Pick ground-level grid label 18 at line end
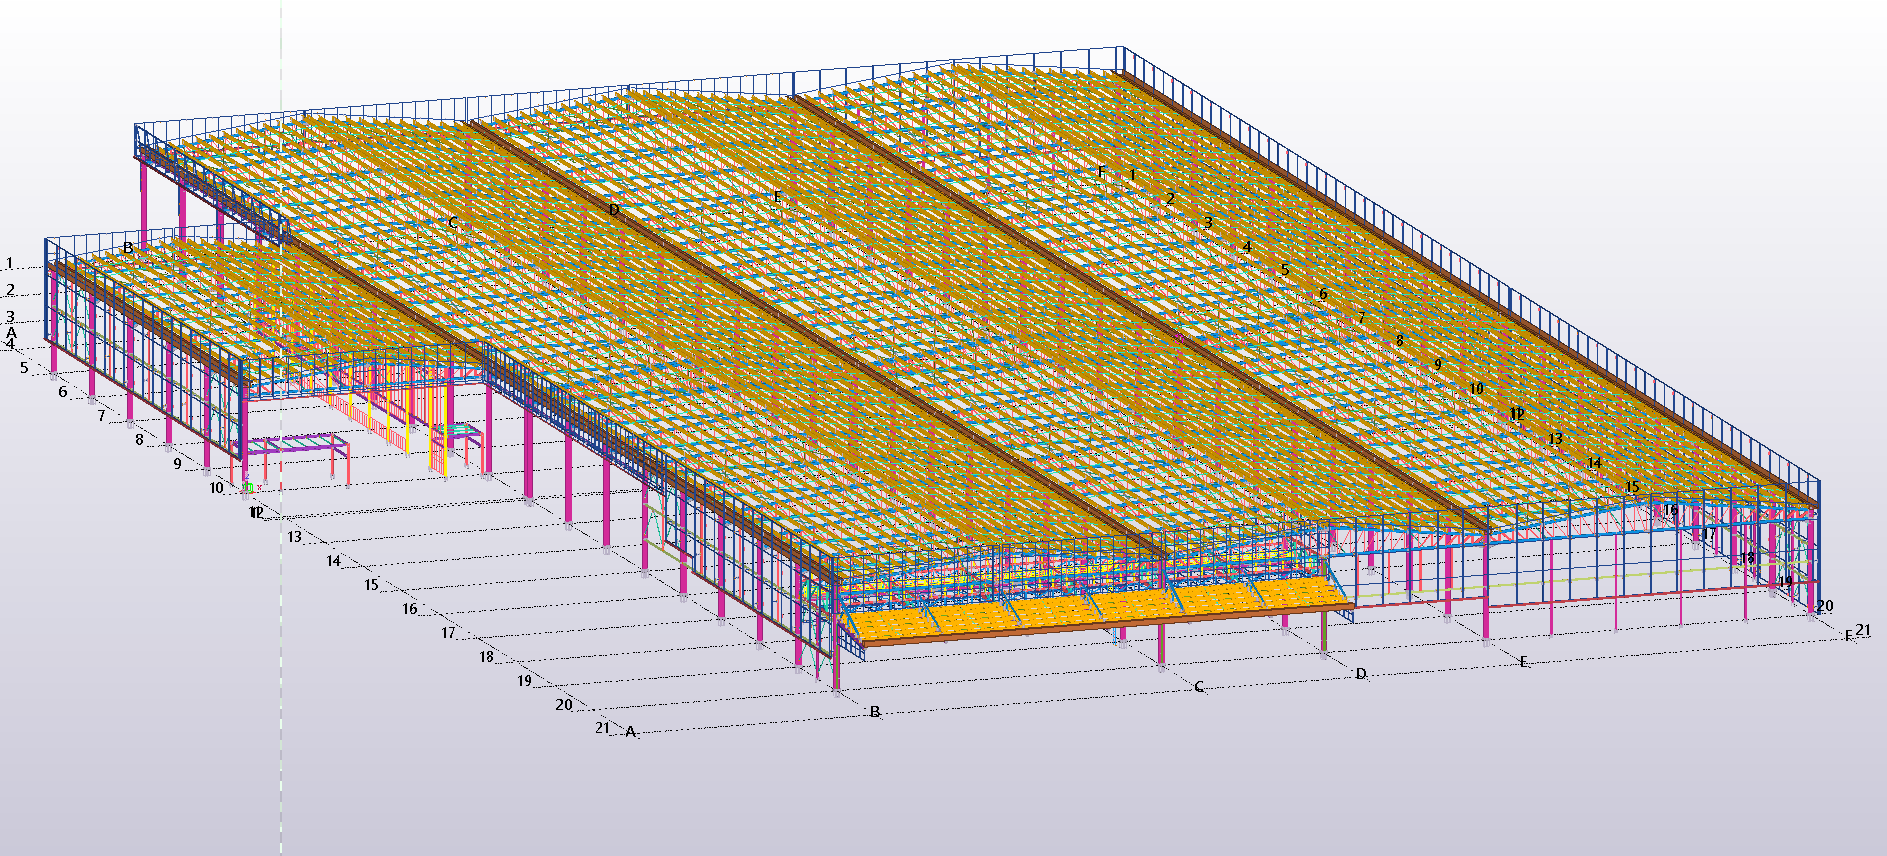1887x856 pixels. 486,657
